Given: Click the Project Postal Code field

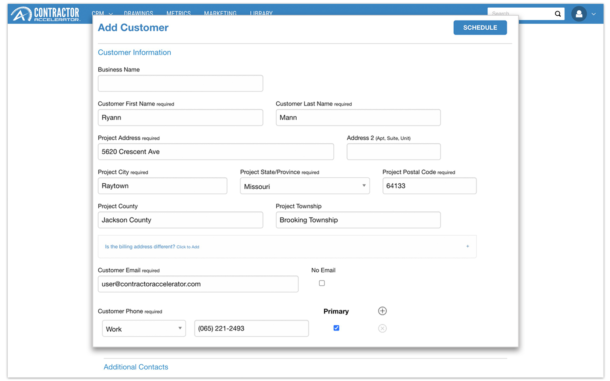Looking at the screenshot, I should (429, 186).
